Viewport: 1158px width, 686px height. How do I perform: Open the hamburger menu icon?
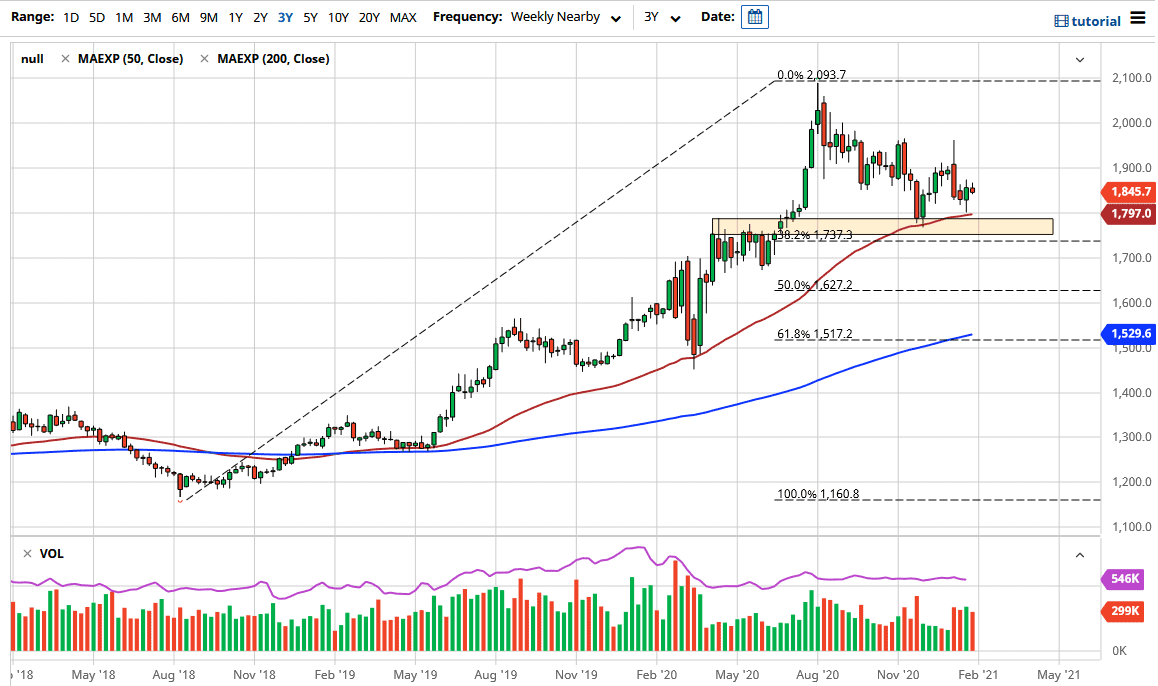pyautogui.click(x=1138, y=18)
